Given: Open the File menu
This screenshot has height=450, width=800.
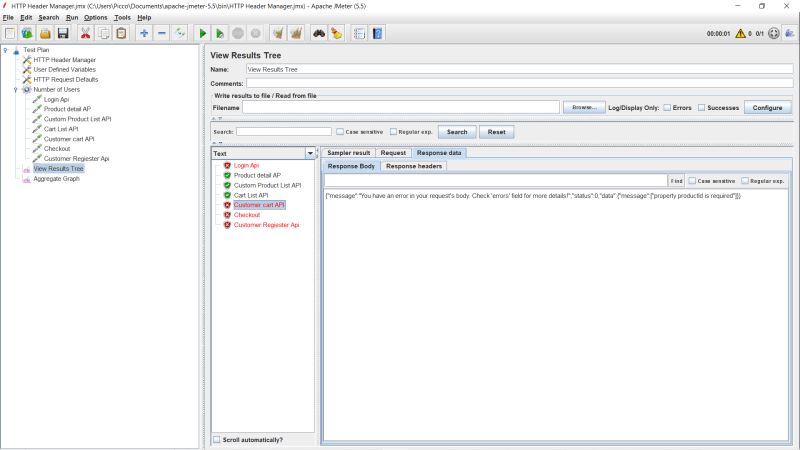Looking at the screenshot, I should (x=8, y=17).
